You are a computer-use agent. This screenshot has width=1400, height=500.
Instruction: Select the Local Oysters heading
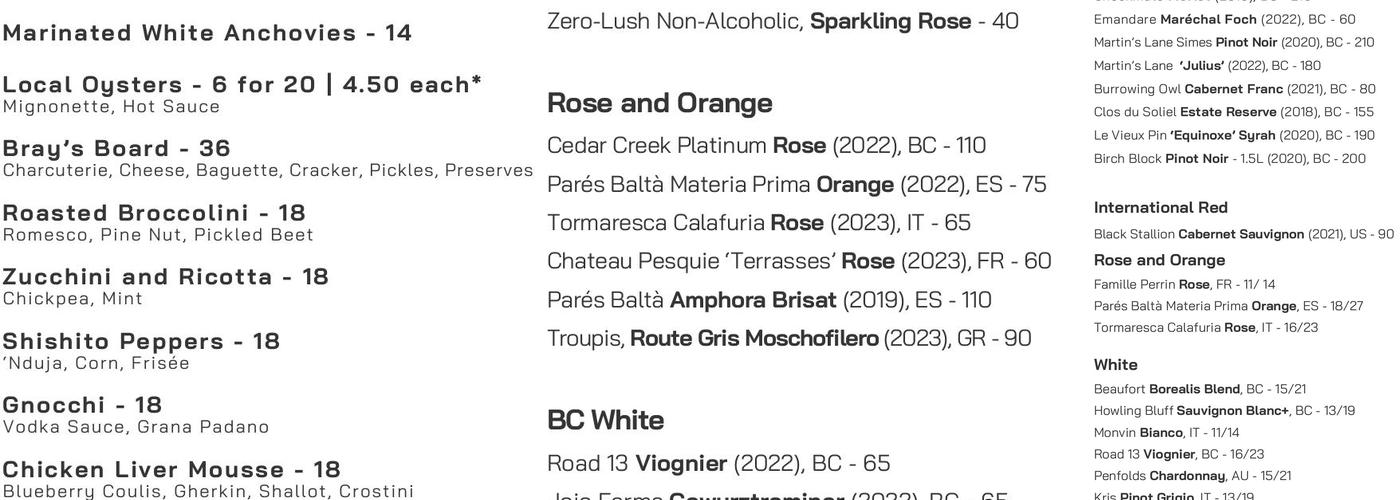[242, 84]
